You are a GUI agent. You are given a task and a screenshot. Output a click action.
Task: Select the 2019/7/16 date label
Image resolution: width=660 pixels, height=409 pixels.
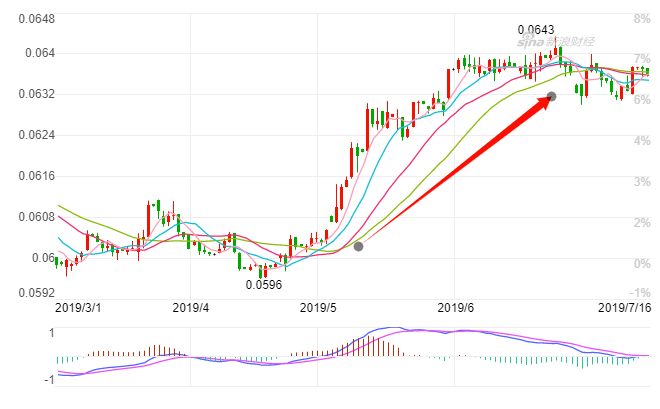coord(625,308)
